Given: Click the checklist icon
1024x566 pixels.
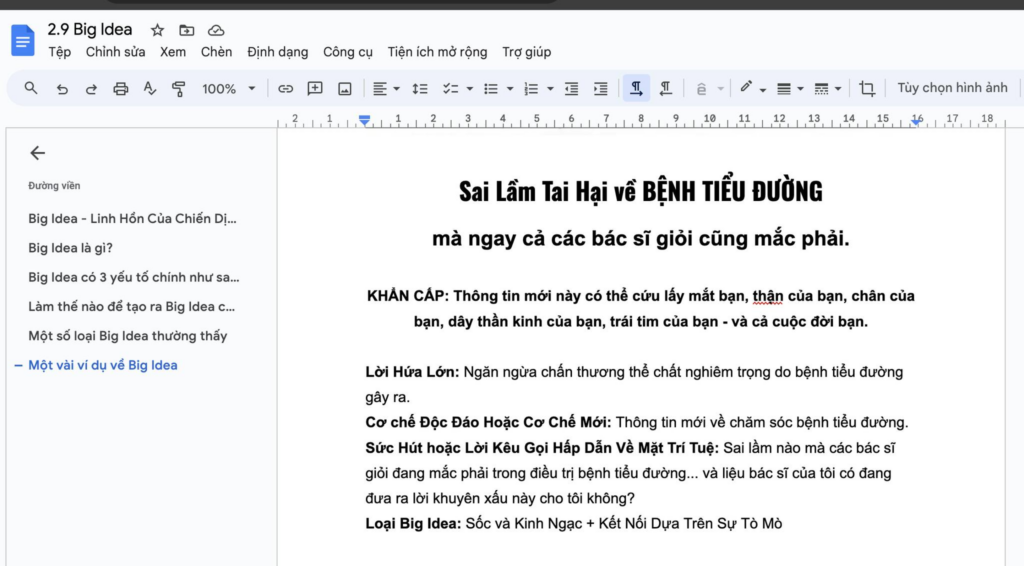Looking at the screenshot, I should [x=450, y=89].
